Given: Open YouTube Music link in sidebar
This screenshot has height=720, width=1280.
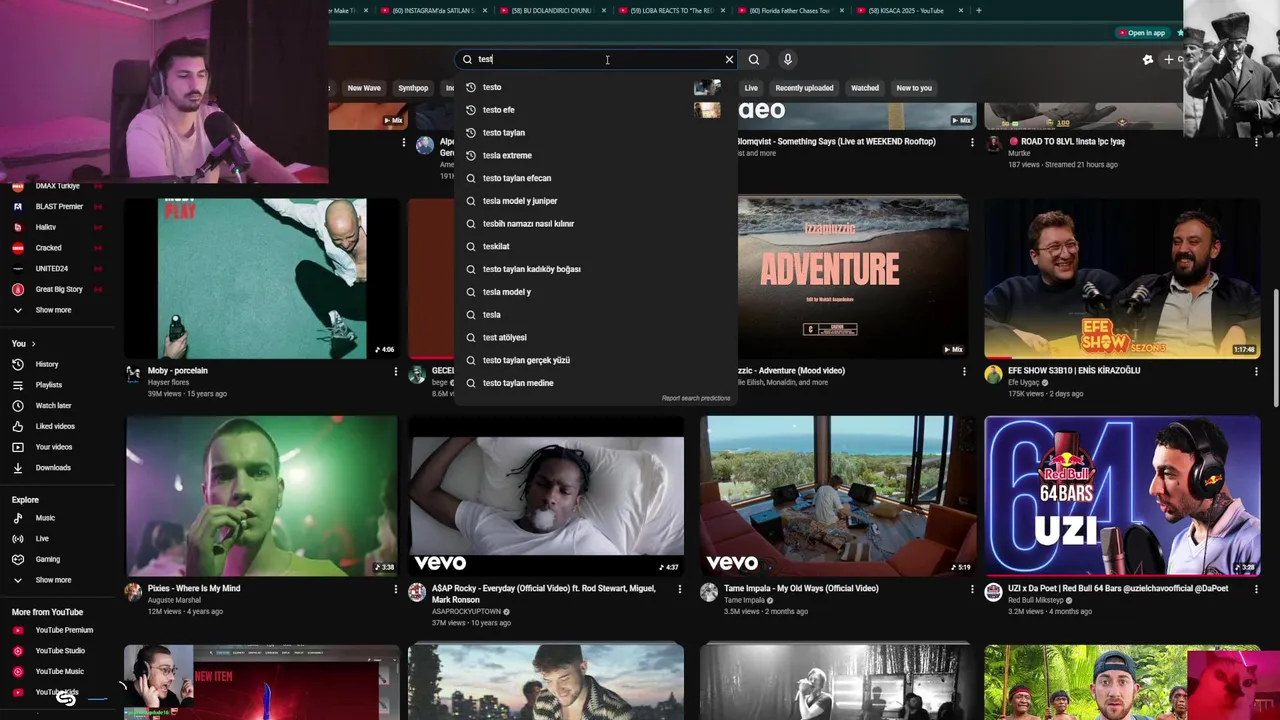Looking at the screenshot, I should tap(58, 671).
